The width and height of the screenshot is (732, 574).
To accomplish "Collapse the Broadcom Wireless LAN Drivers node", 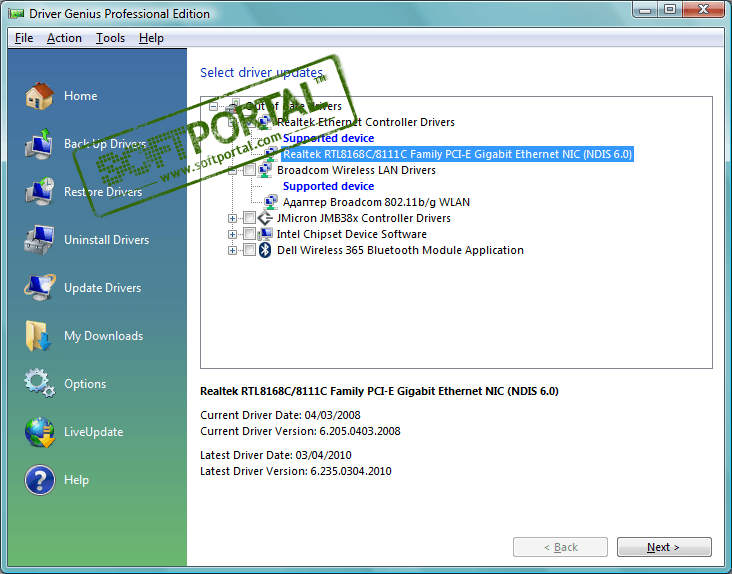I will point(232,170).
